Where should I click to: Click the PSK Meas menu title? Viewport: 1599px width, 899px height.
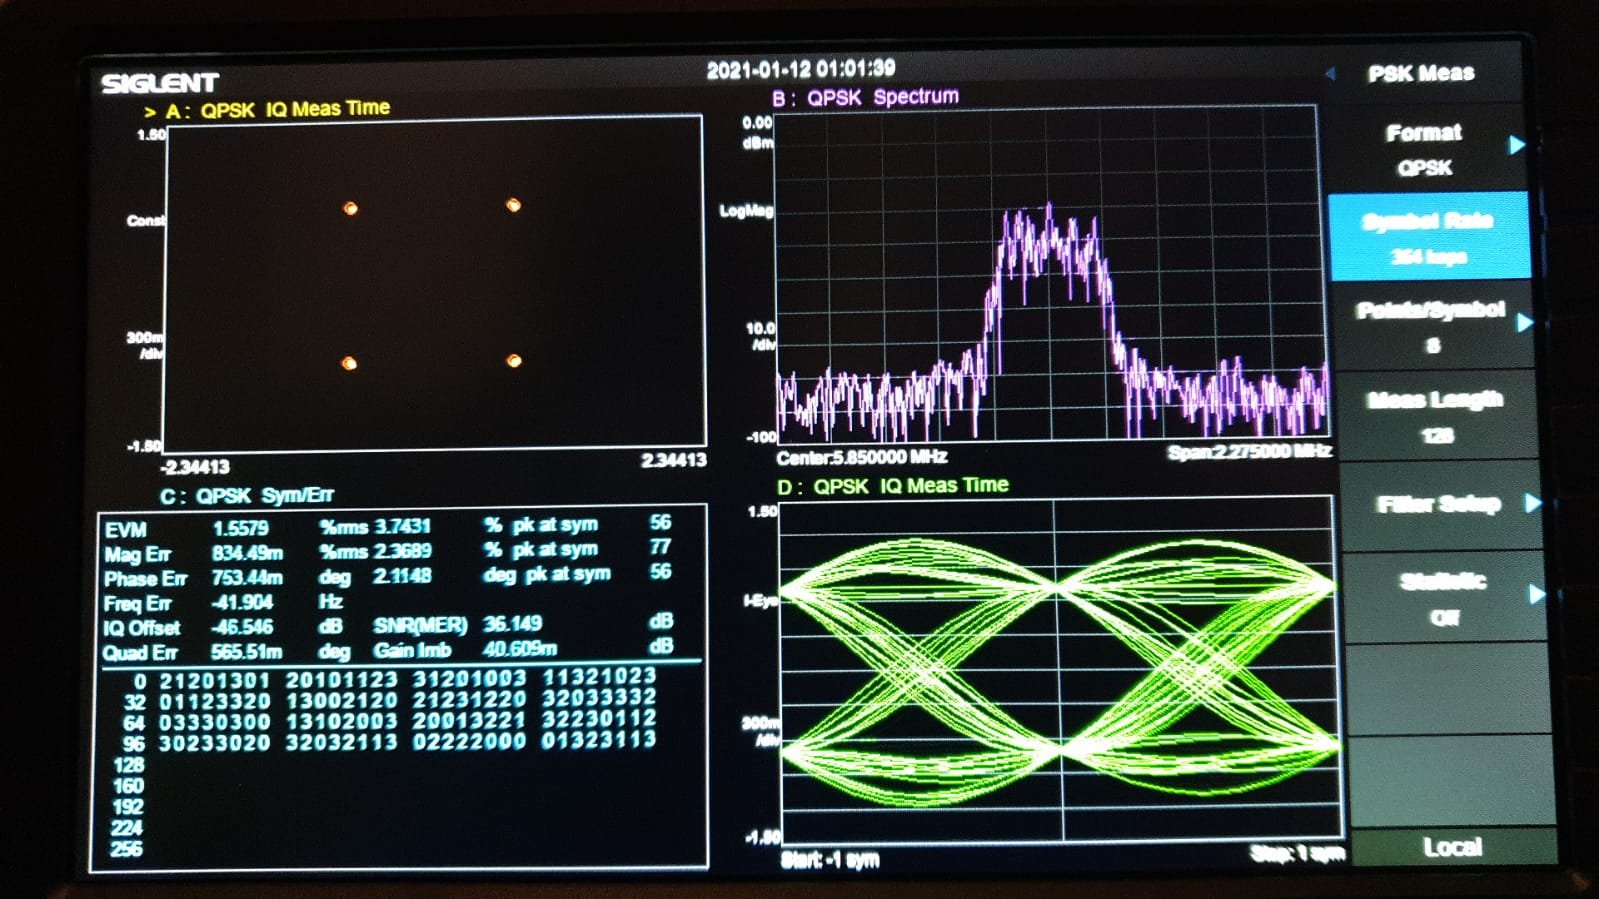click(x=1420, y=73)
